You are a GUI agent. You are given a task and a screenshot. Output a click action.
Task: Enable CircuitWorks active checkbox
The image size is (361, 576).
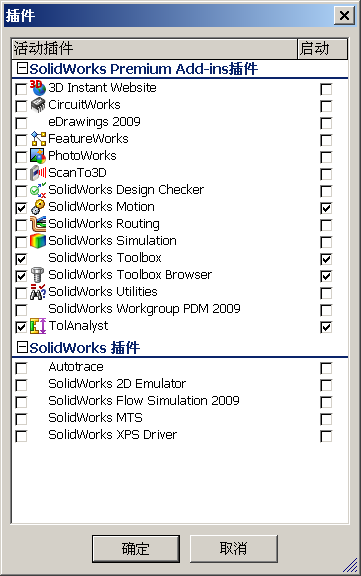tap(21, 106)
